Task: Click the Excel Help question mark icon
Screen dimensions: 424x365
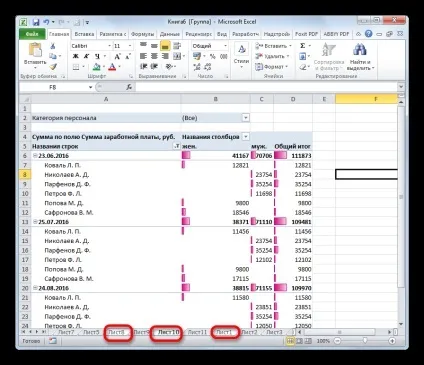Action: [x=368, y=34]
